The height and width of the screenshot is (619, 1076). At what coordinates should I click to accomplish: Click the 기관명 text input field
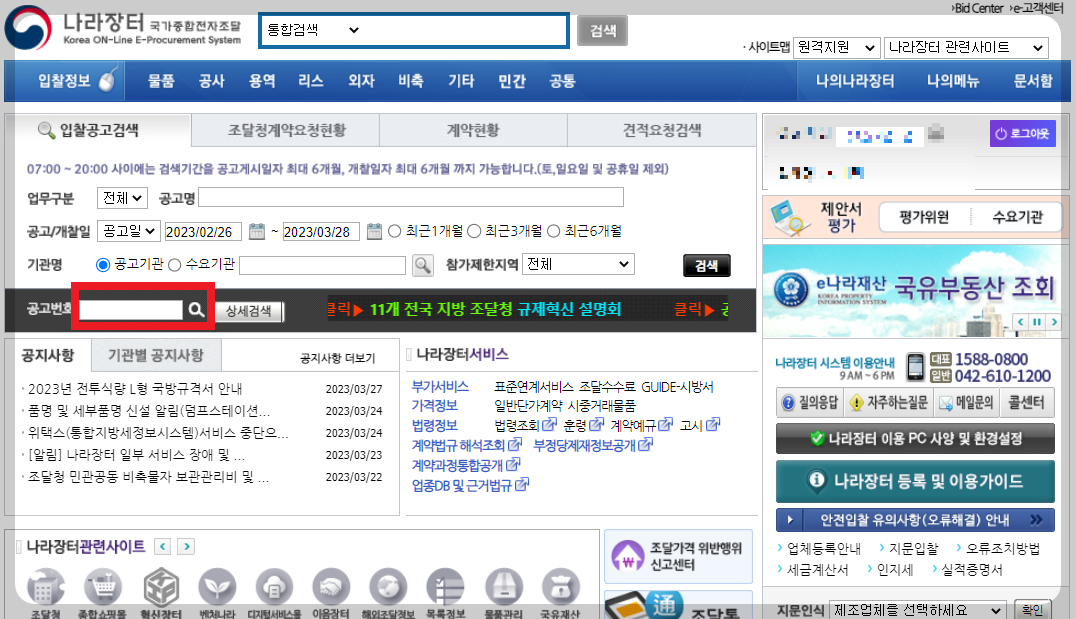pyautogui.click(x=323, y=265)
